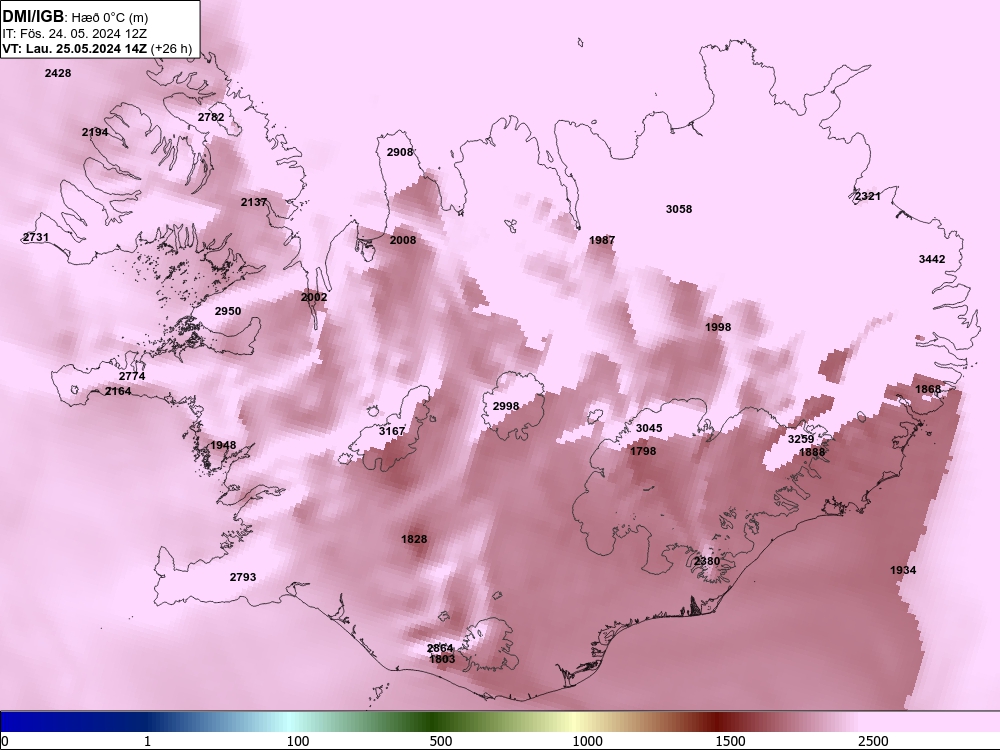
Task: Click the map value 2321
Action: tap(868, 196)
